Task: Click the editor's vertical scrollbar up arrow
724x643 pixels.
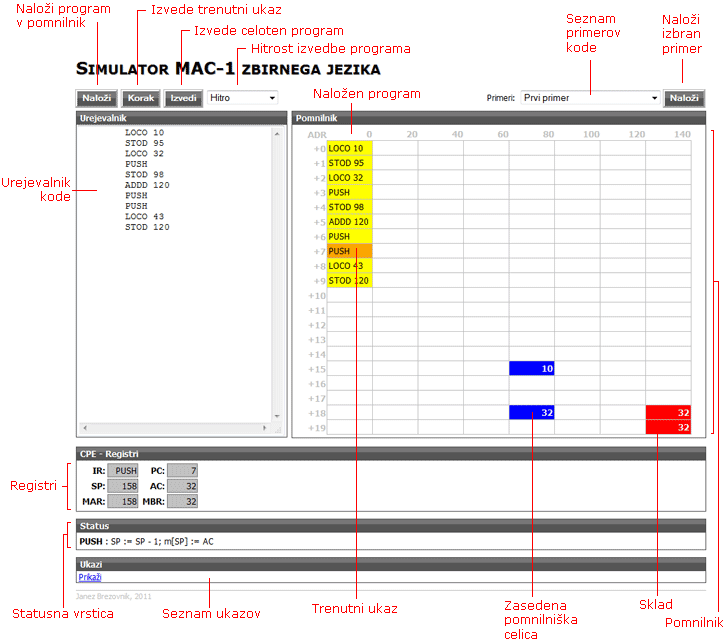Action: (x=278, y=131)
